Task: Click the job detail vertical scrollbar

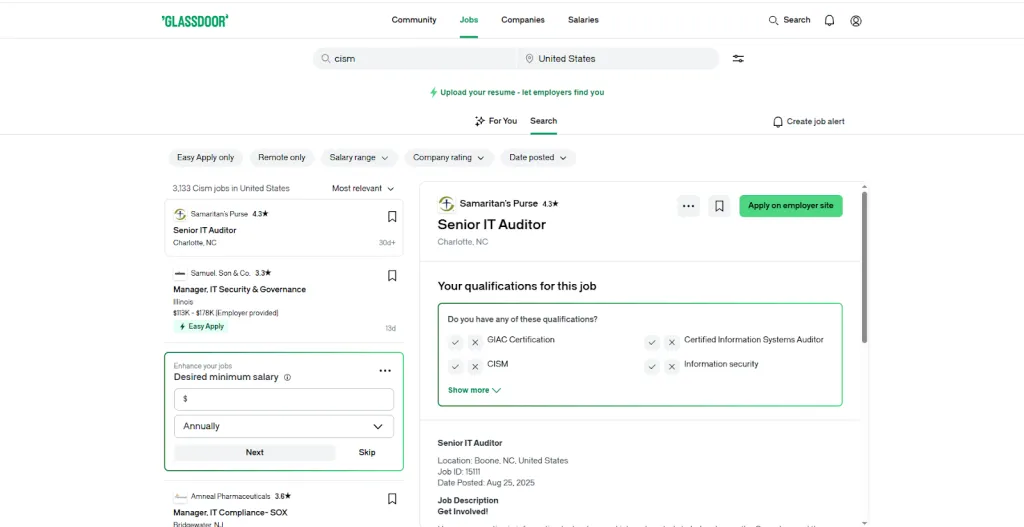Action: point(864,268)
